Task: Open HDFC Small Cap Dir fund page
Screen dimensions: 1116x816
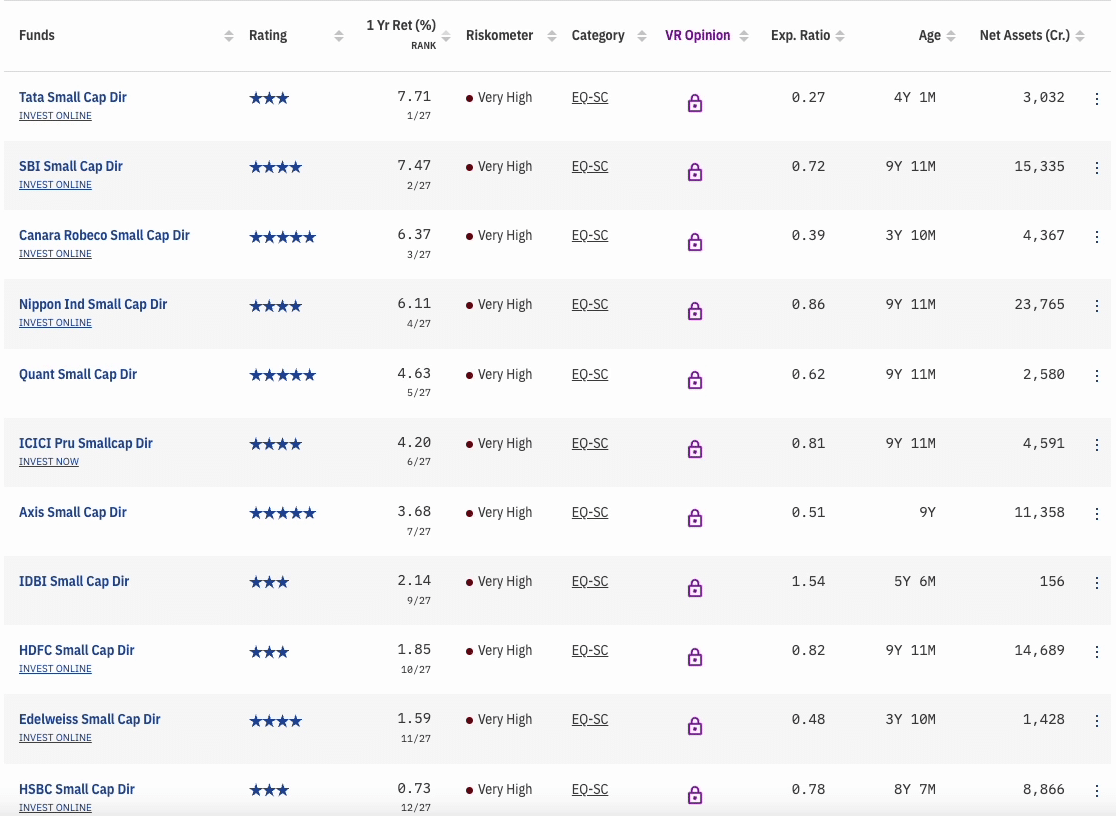Action: pyautogui.click(x=76, y=651)
